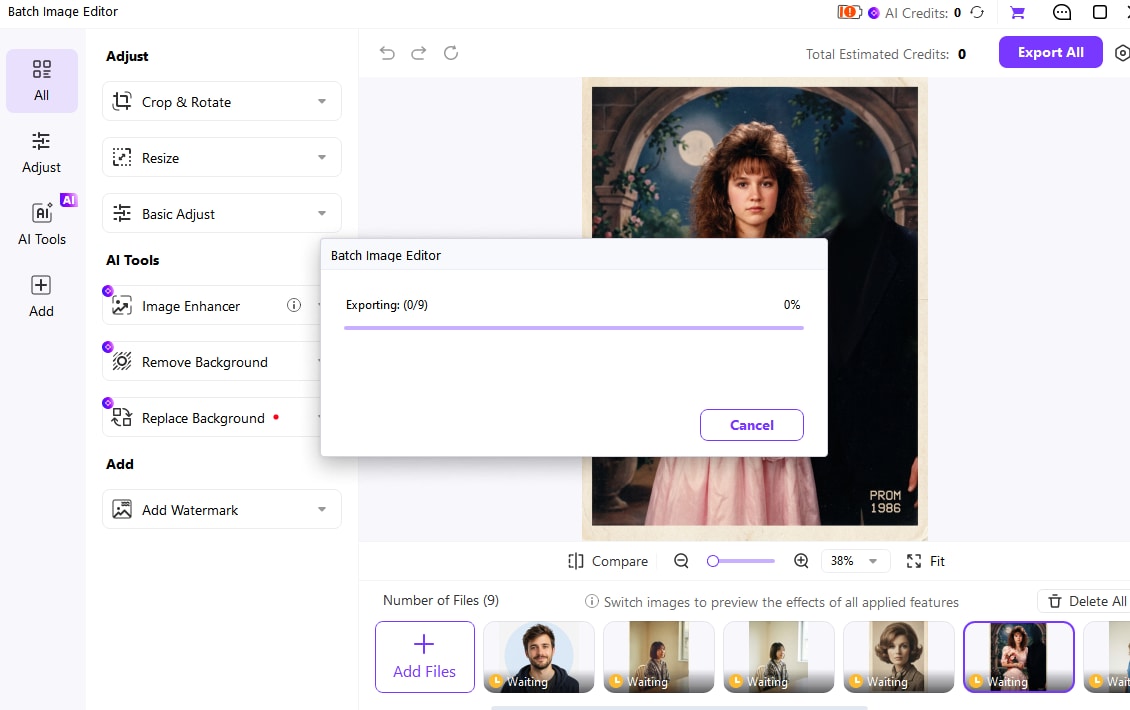Click the AI Credits purple coin icon
The image size is (1130, 710).
pyautogui.click(x=873, y=13)
